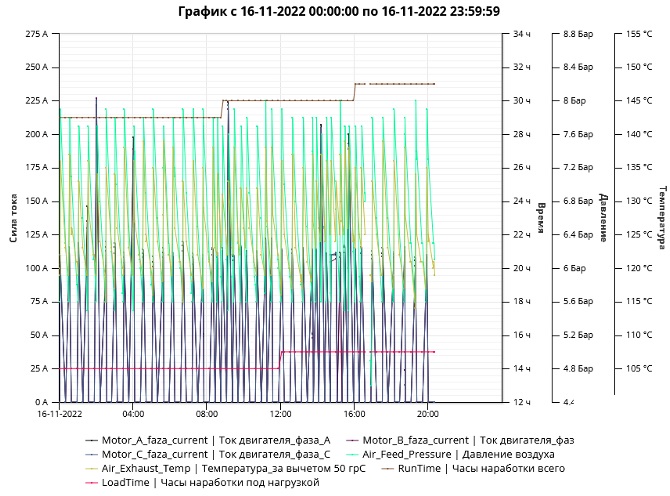Click the 200 A axis label
The image size is (670, 496).
36,134
